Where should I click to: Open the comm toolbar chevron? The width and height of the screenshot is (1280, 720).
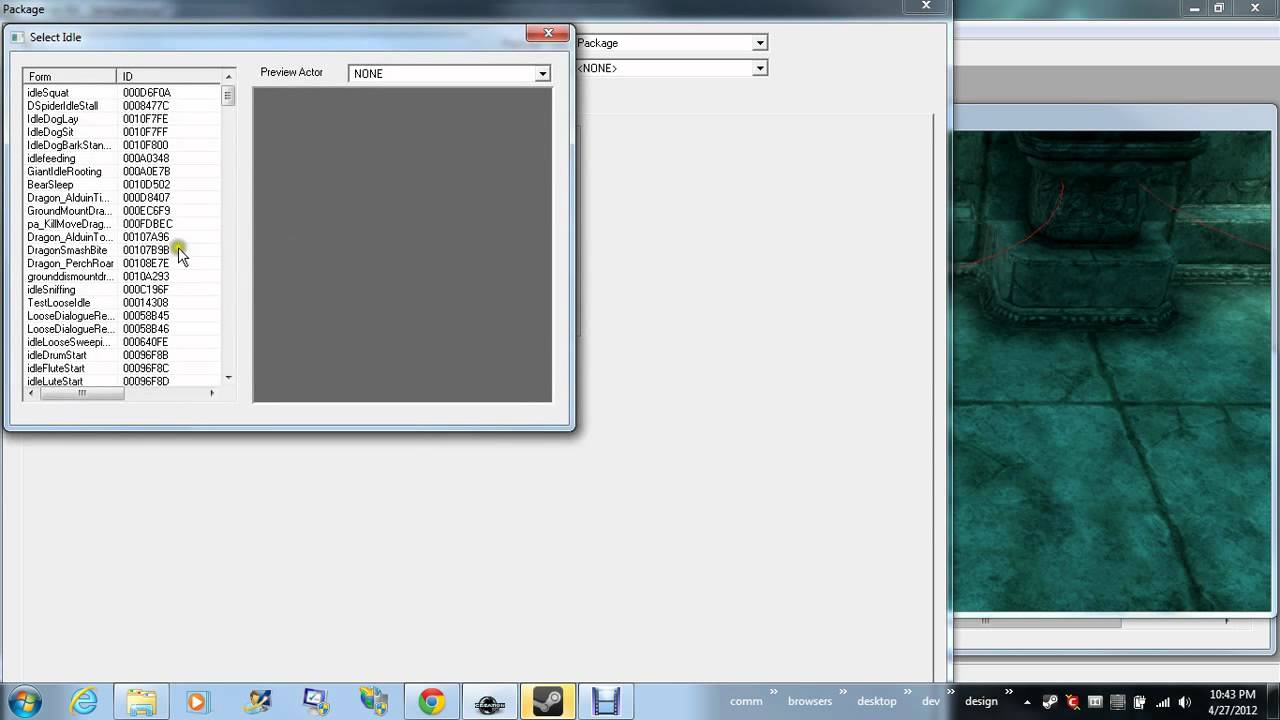click(773, 692)
